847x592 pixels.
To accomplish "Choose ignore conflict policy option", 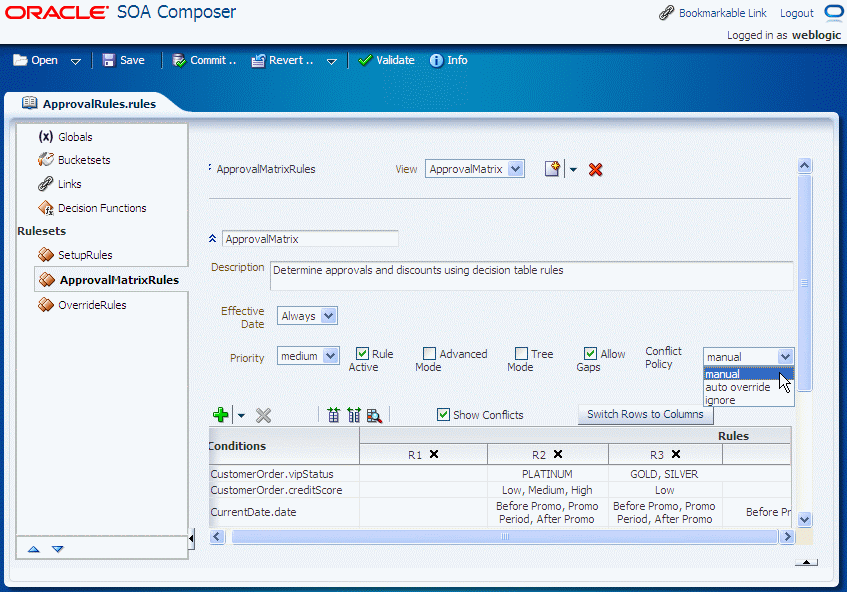I will (748, 400).
